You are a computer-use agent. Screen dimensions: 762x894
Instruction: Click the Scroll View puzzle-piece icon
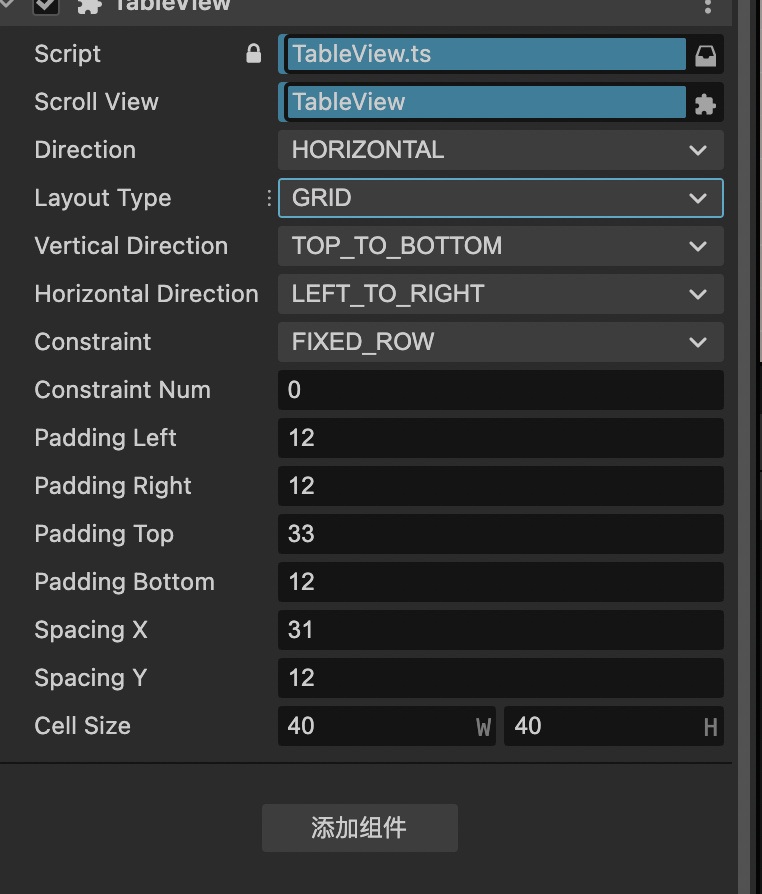(x=706, y=102)
